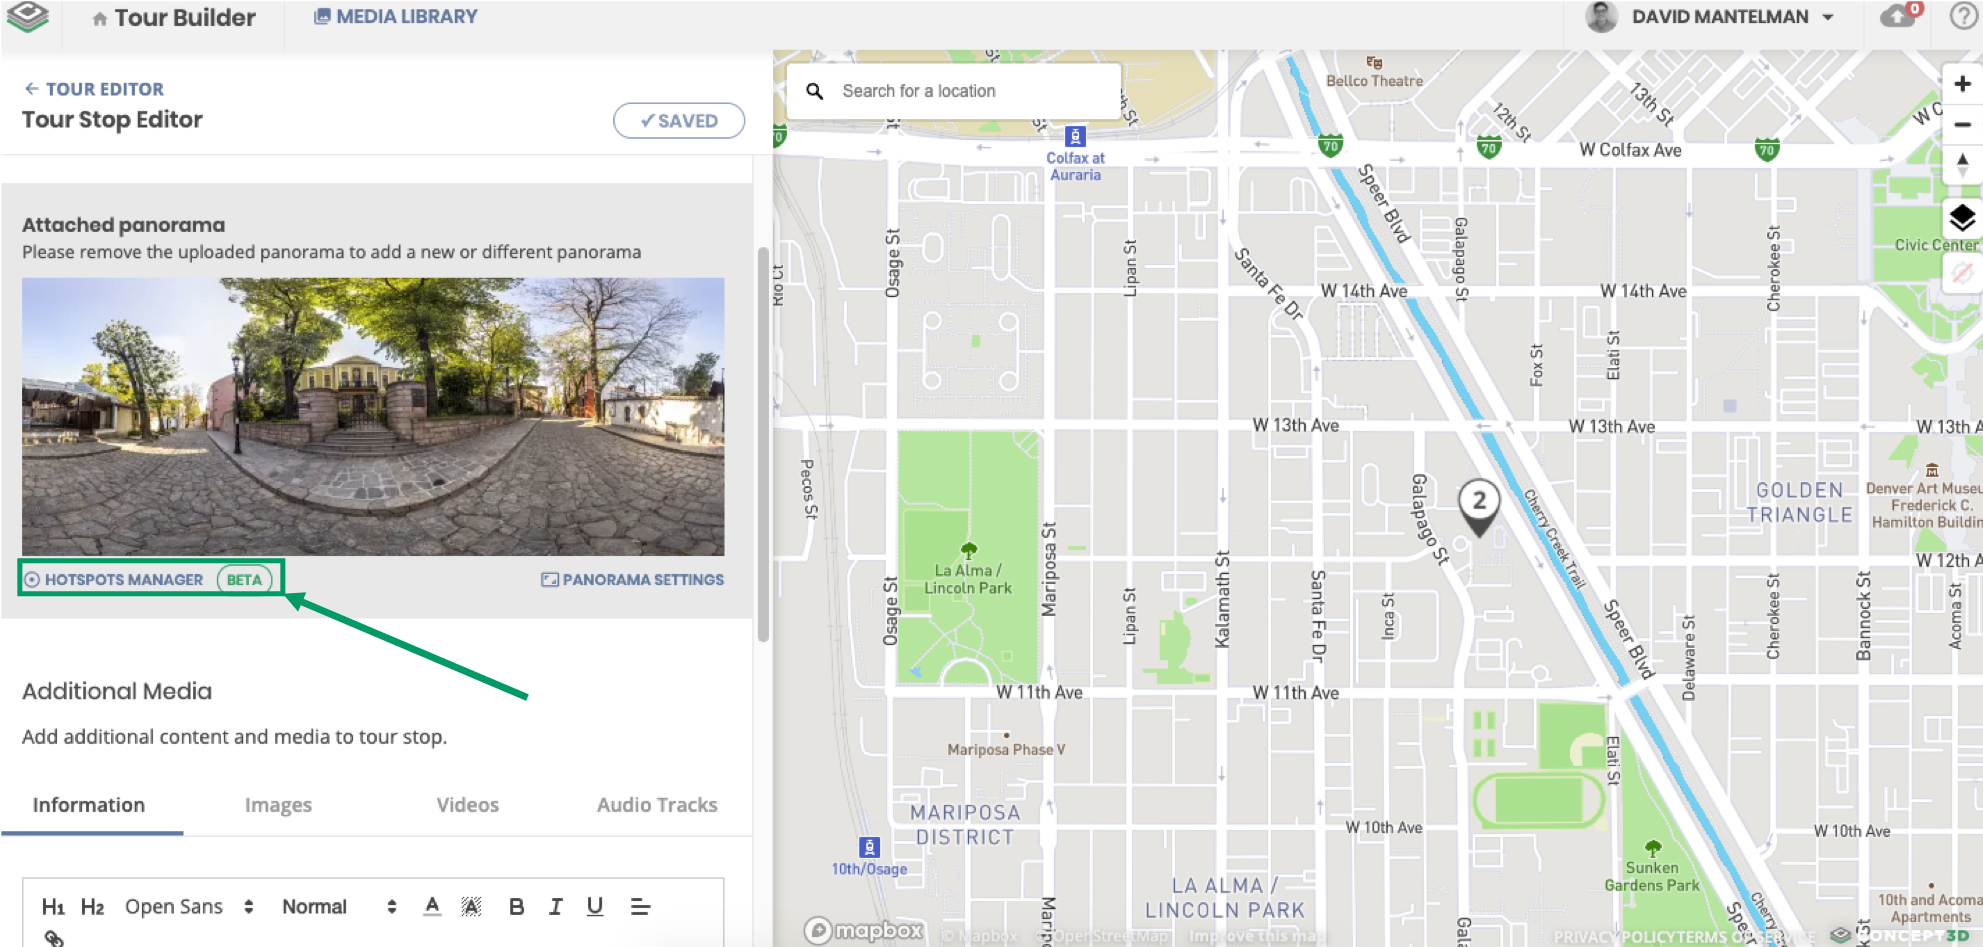Click the Sunken Gardens Park label
This screenshot has width=1983, height=947.
point(1652,876)
